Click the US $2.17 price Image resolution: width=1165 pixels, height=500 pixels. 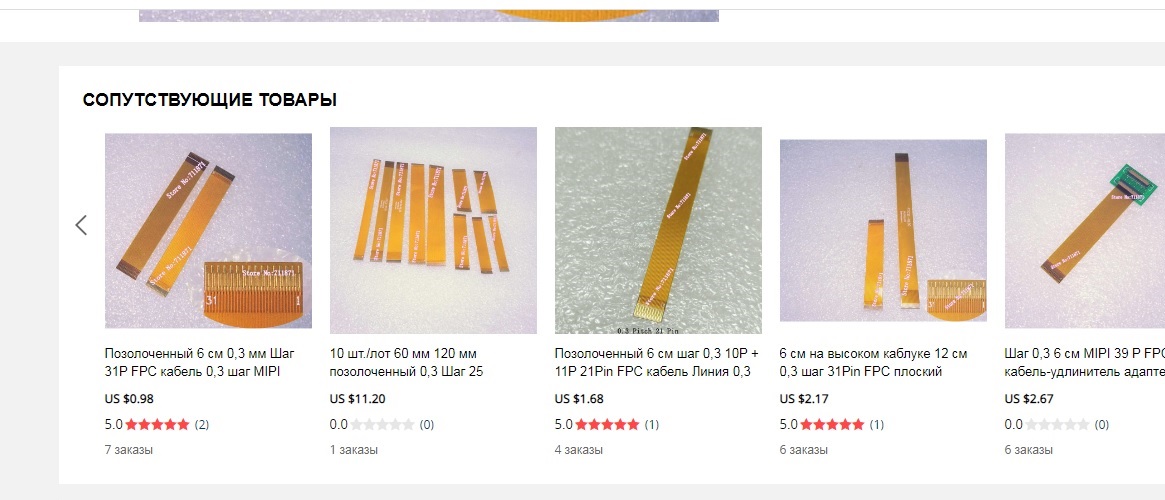click(805, 399)
